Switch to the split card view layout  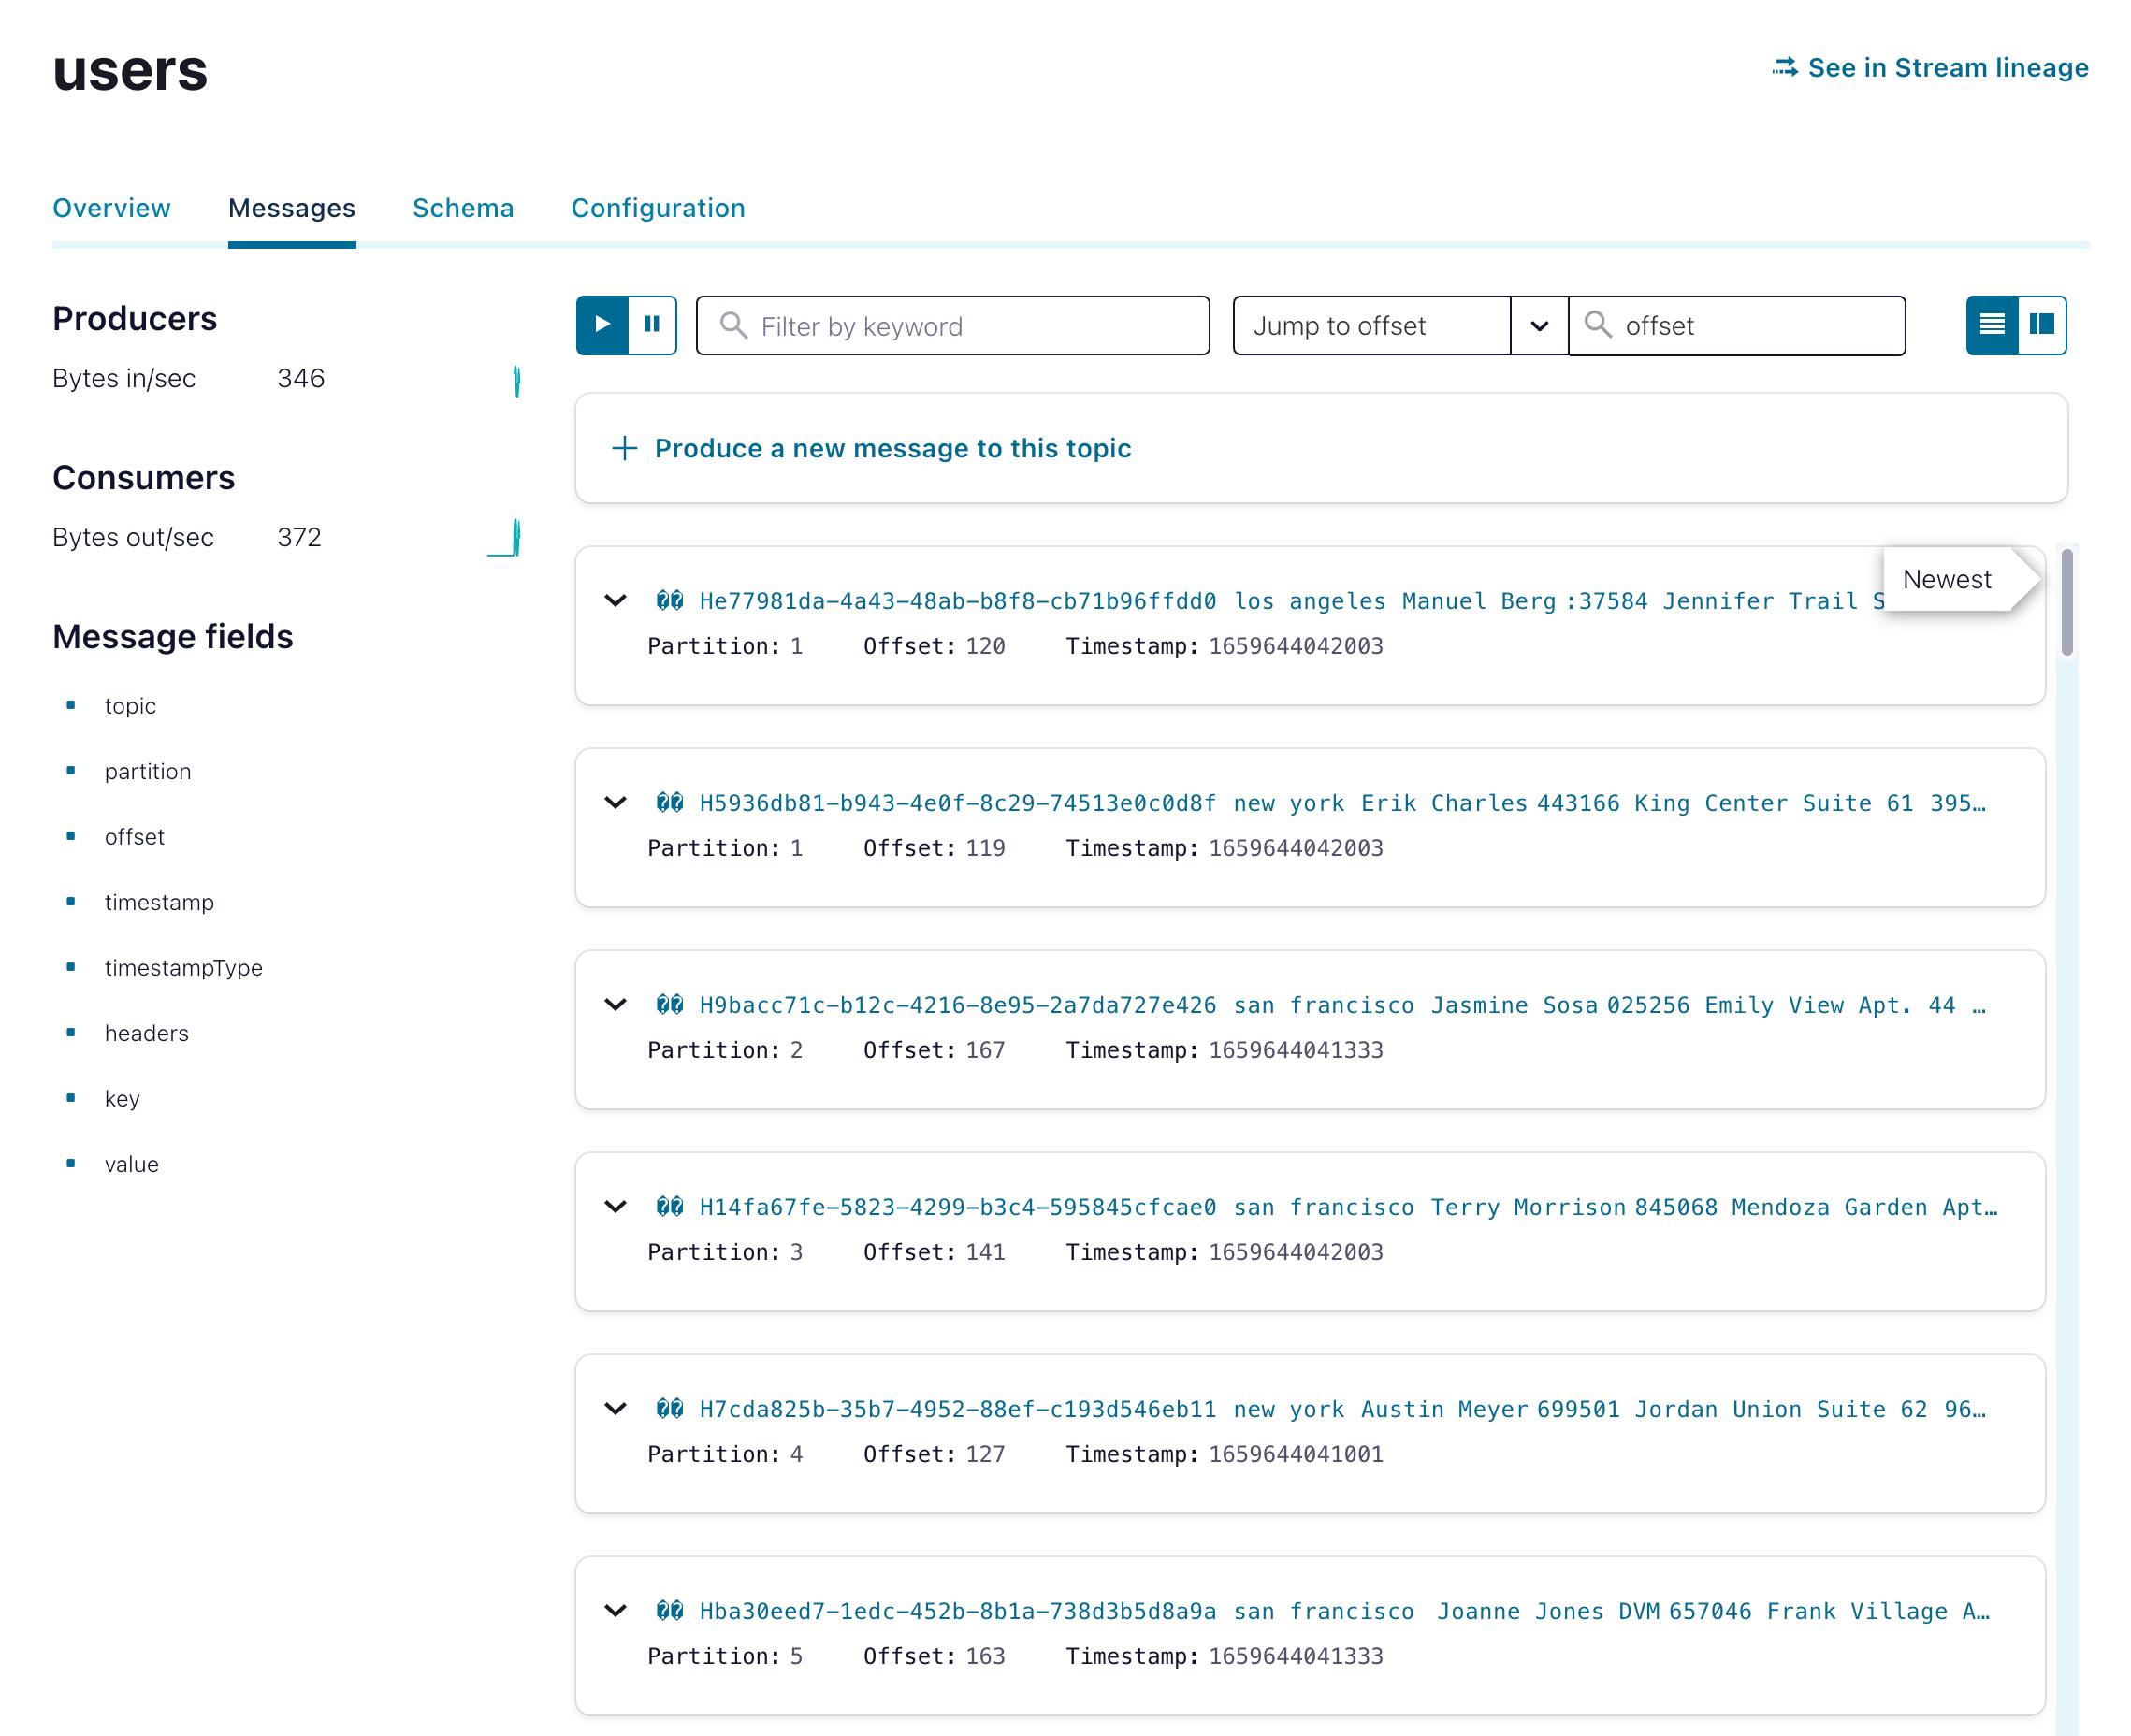2041,324
